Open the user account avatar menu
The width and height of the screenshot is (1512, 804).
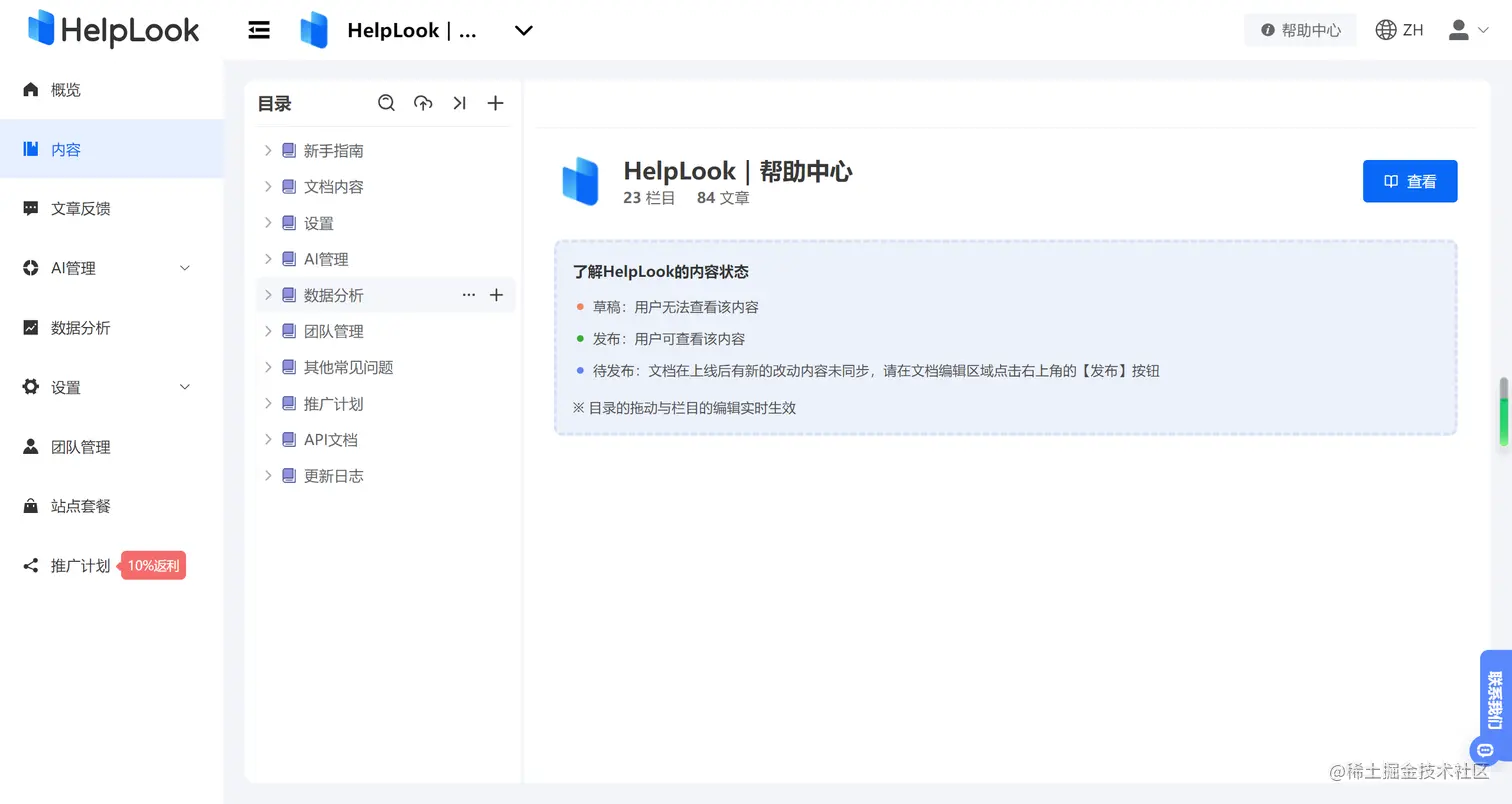1468,30
